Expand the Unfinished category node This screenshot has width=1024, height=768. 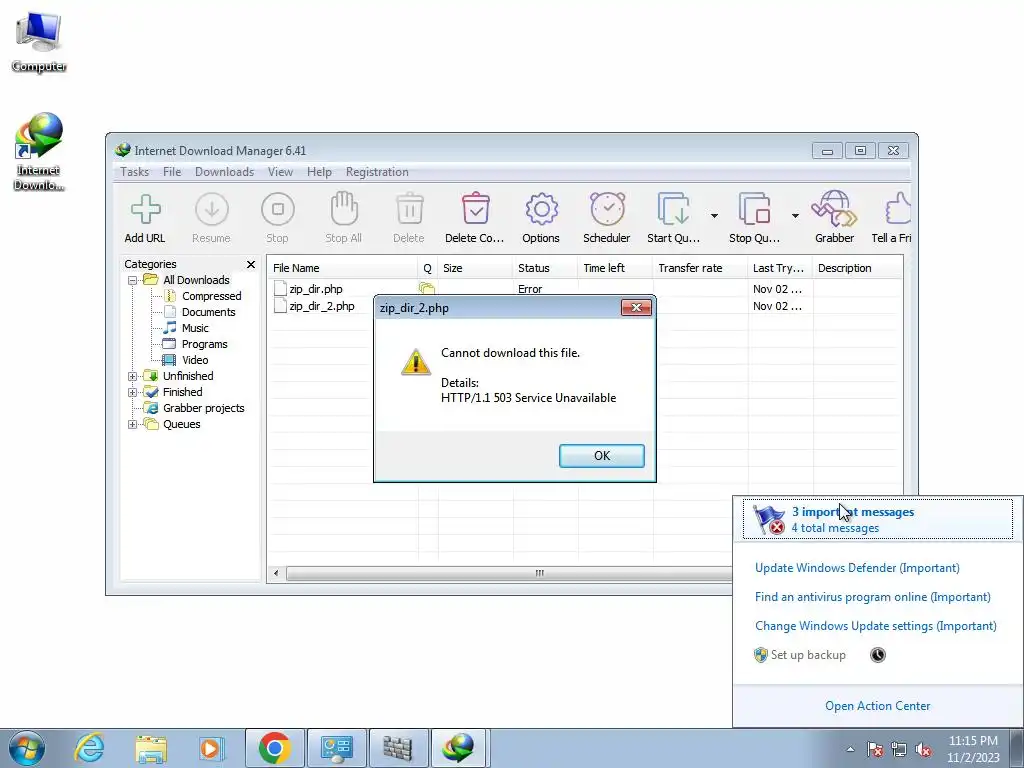click(x=133, y=376)
